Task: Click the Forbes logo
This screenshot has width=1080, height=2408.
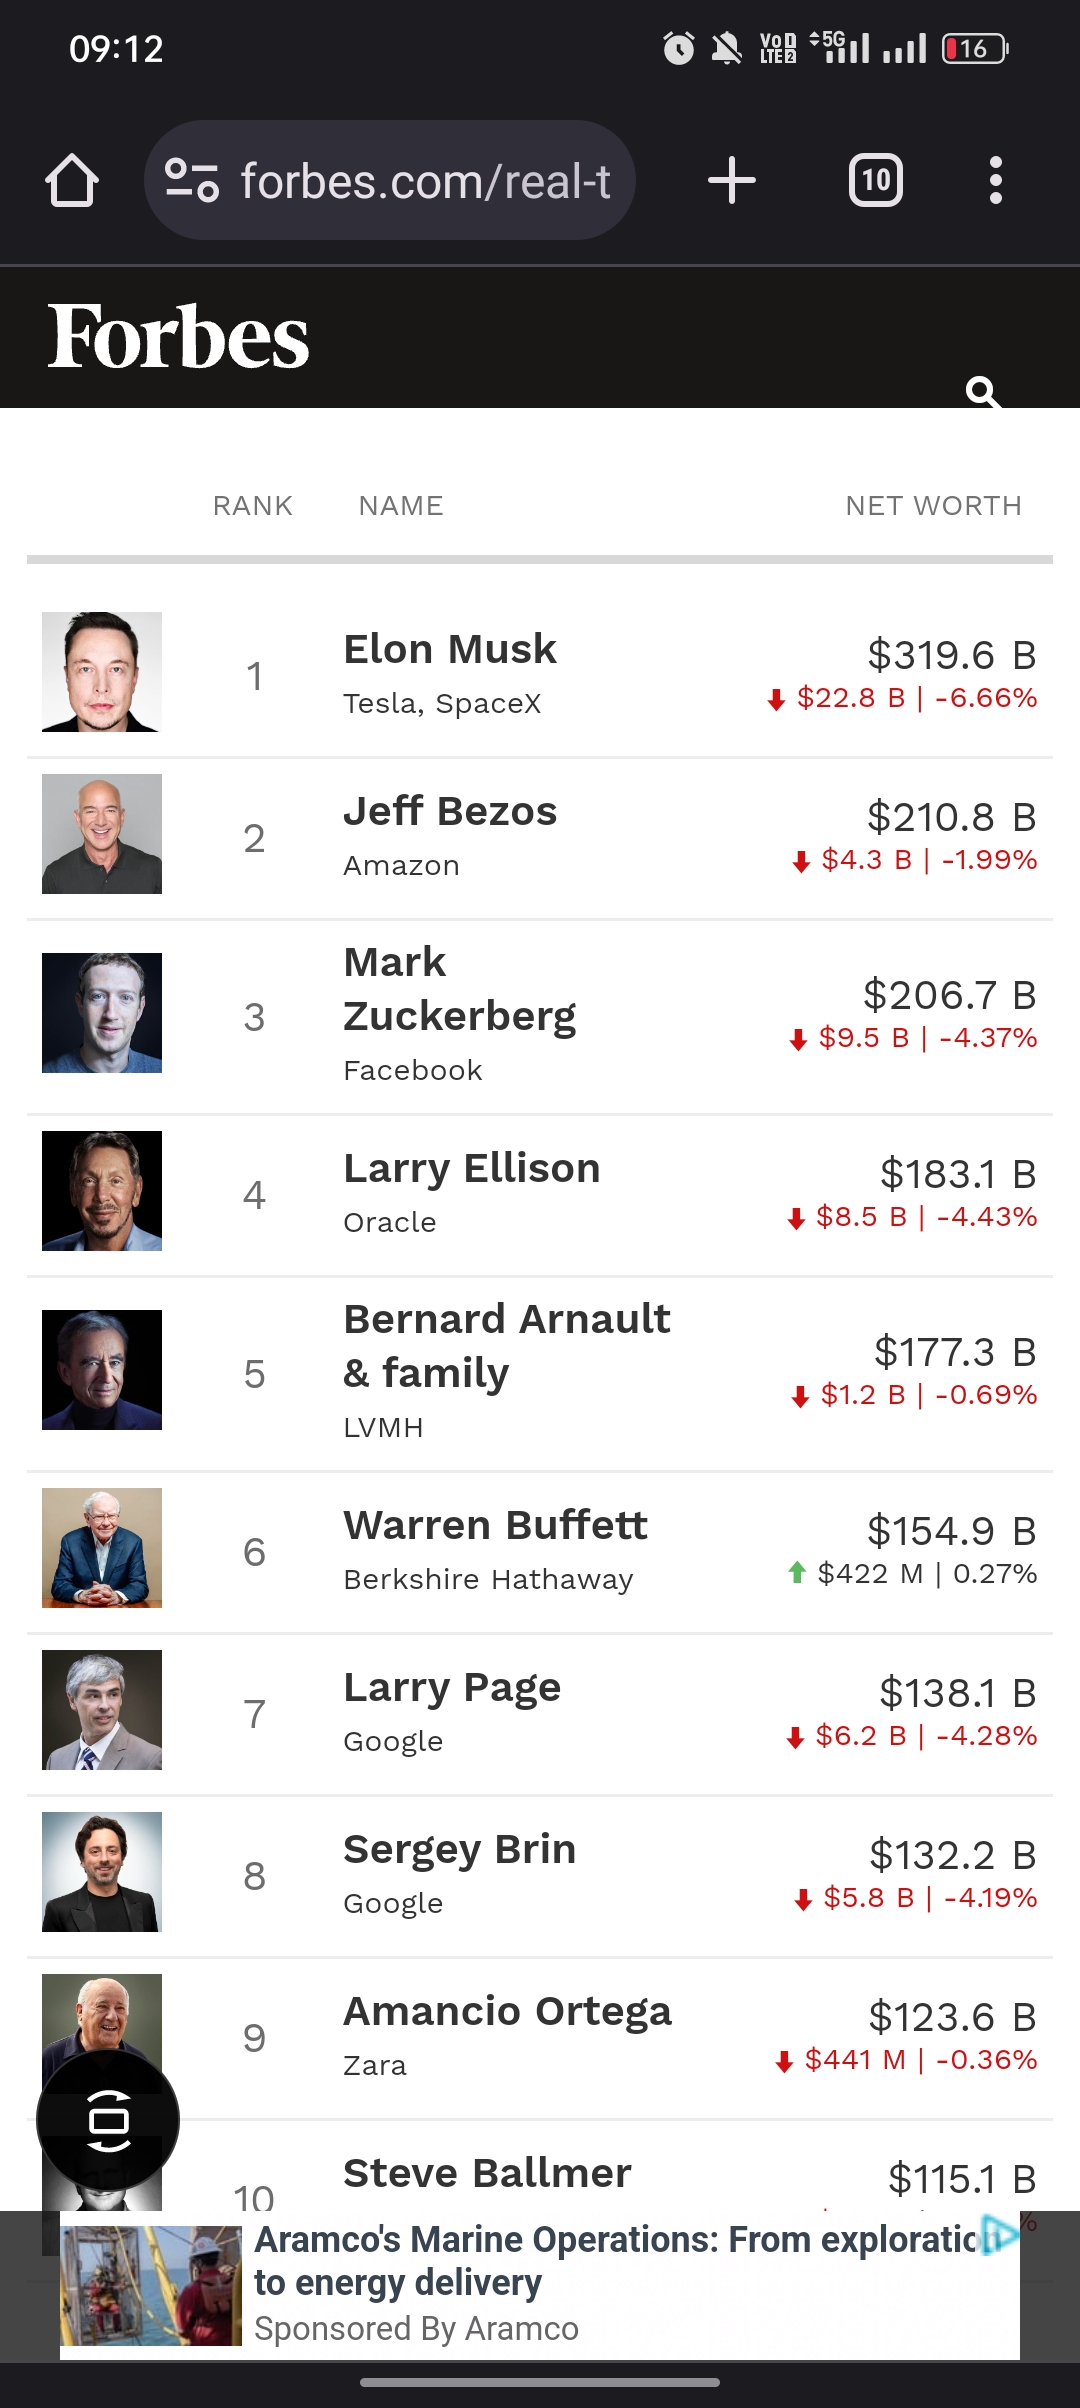Action: click(178, 337)
